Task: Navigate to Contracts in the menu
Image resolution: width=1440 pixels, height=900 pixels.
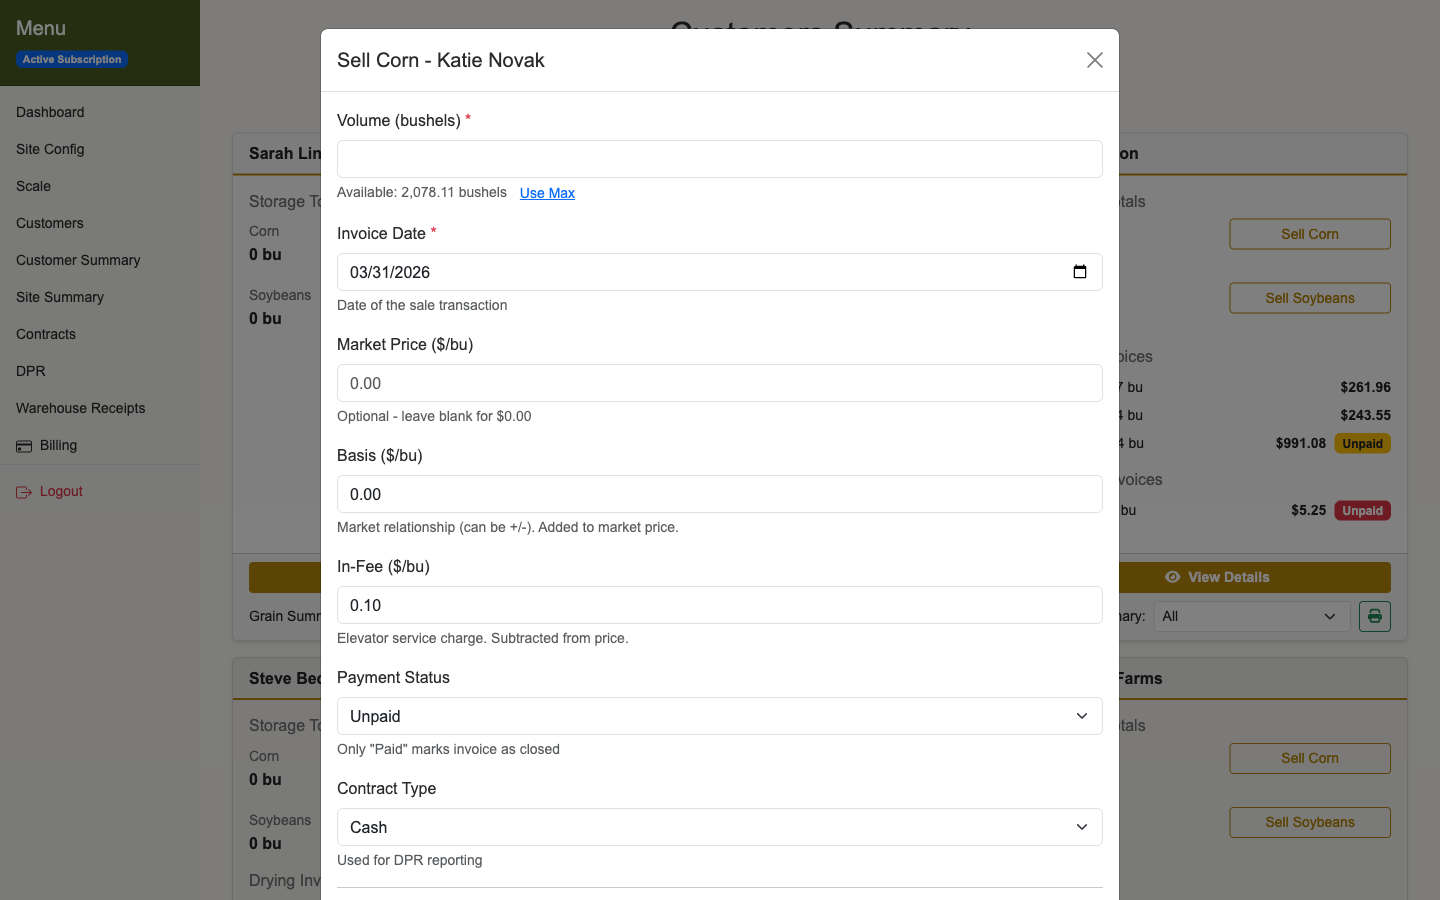Action: [45, 334]
